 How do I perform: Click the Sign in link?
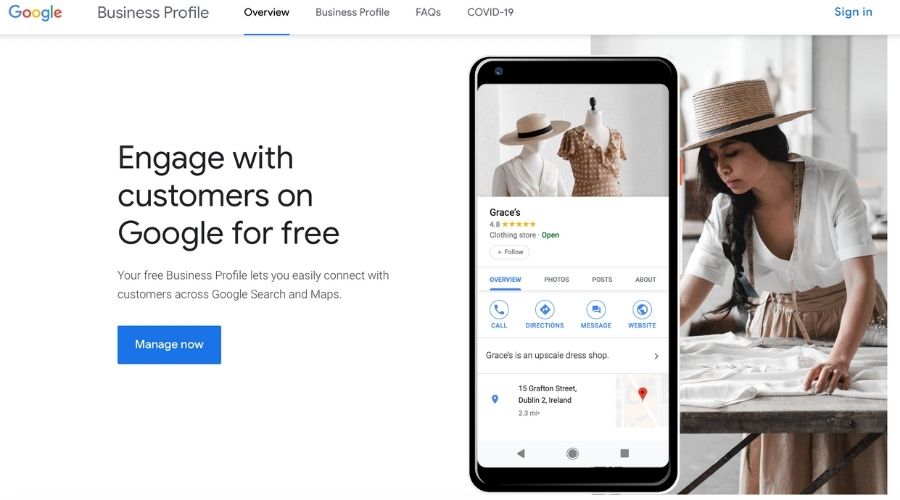click(x=853, y=12)
